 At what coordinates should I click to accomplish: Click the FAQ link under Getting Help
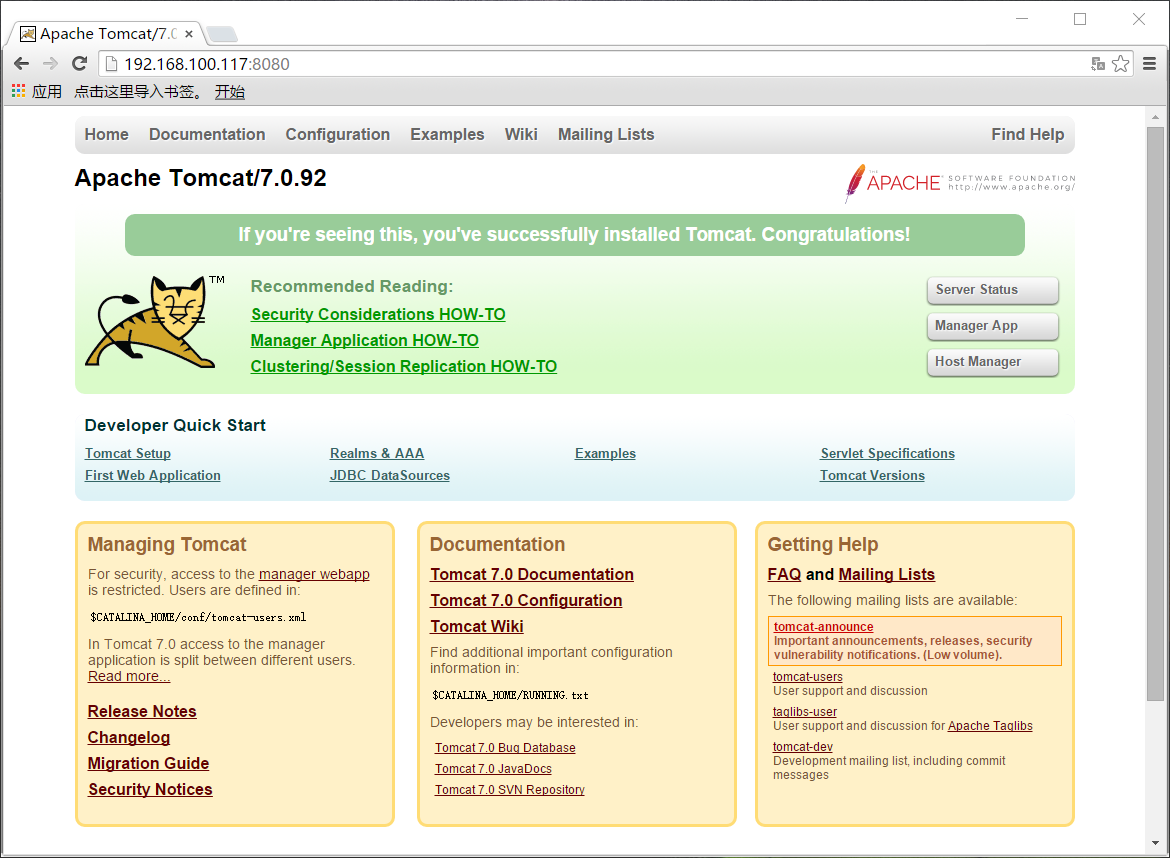pos(784,574)
